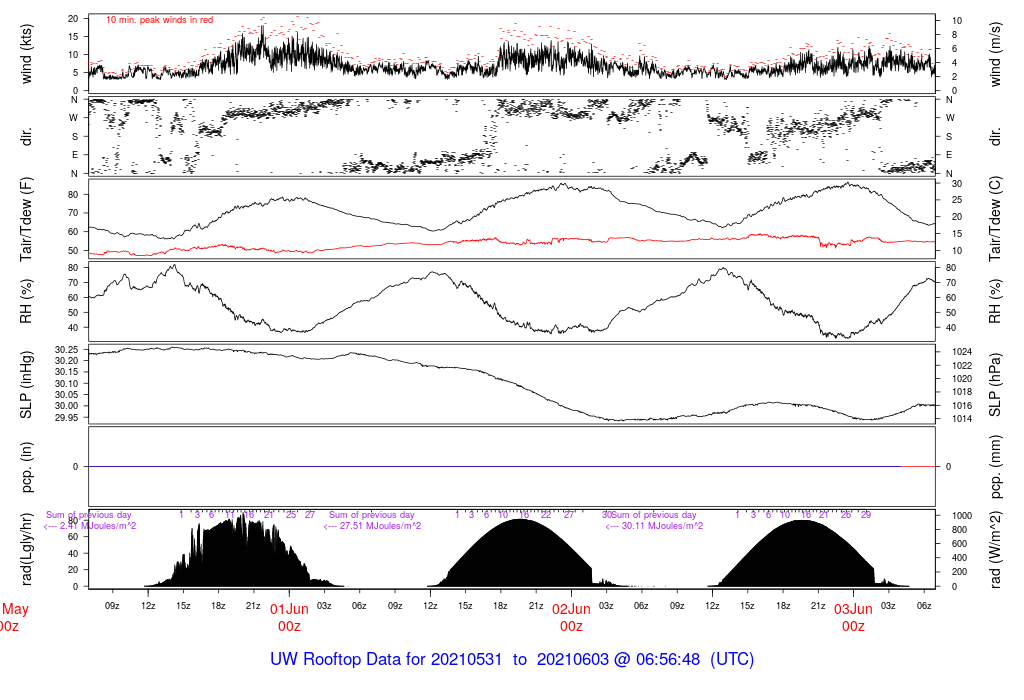
Task: Click the '30.11 MJoules/m^2' radiation sum
Action: click(x=662, y=526)
